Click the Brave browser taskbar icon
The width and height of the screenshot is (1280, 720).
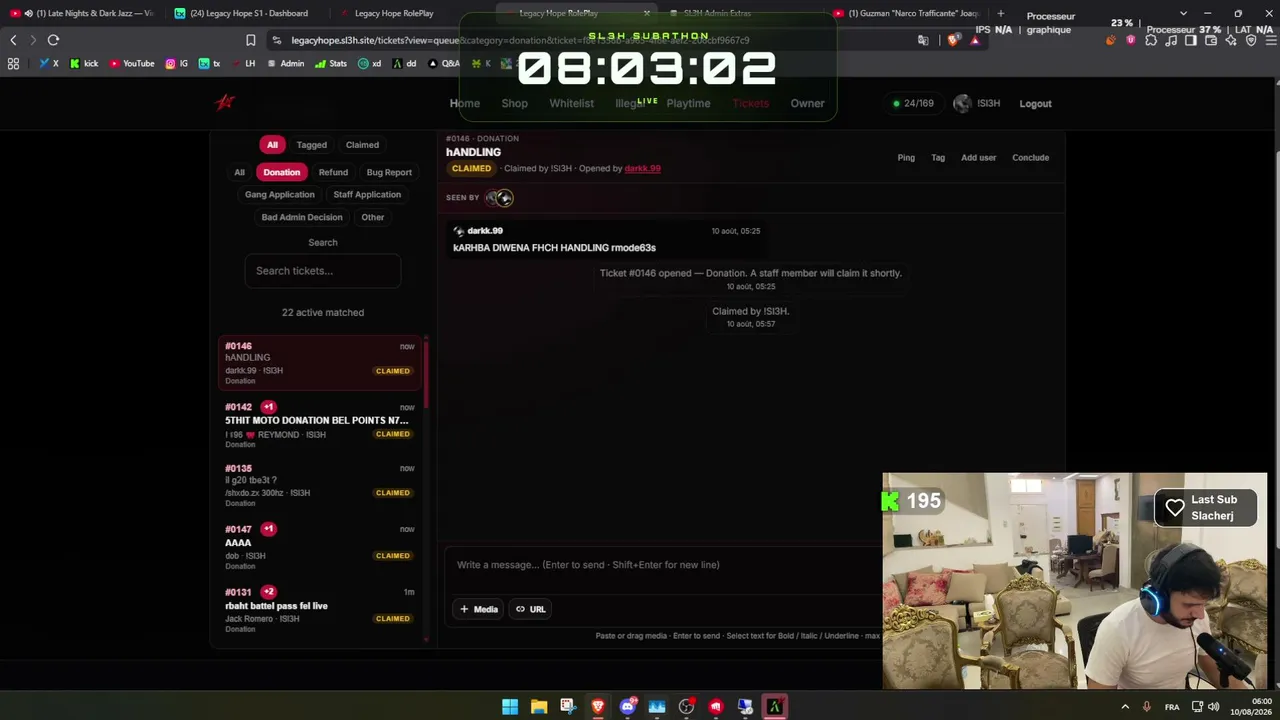point(598,707)
